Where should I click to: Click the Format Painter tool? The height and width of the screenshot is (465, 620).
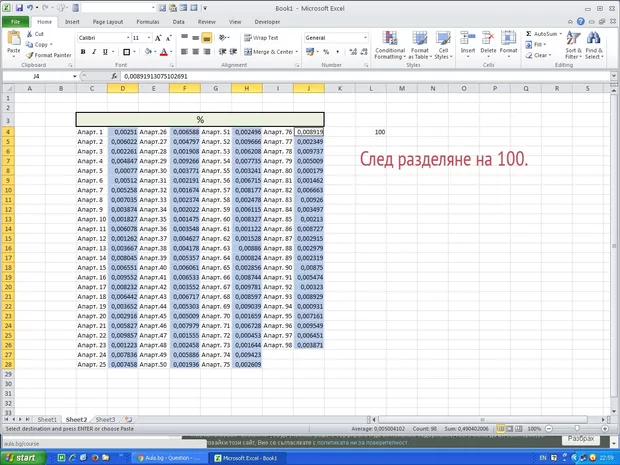[49, 55]
